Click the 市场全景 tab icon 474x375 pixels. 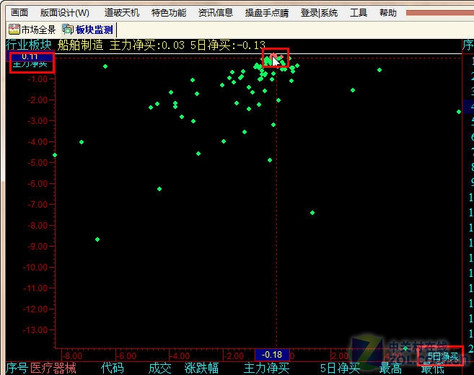coord(14,29)
